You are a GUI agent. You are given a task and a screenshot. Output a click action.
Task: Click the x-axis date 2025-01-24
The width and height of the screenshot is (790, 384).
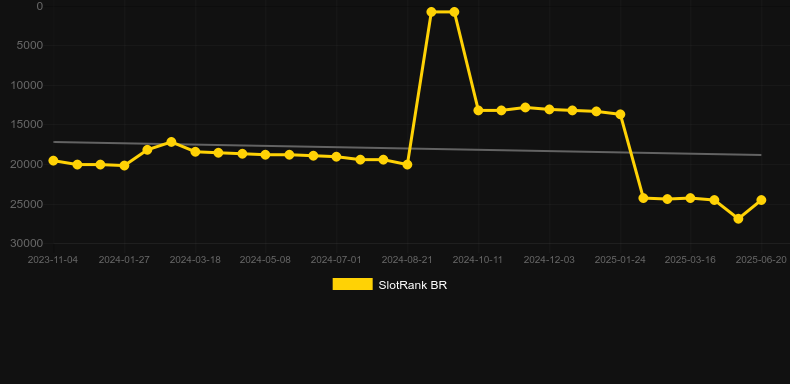pyautogui.click(x=620, y=260)
